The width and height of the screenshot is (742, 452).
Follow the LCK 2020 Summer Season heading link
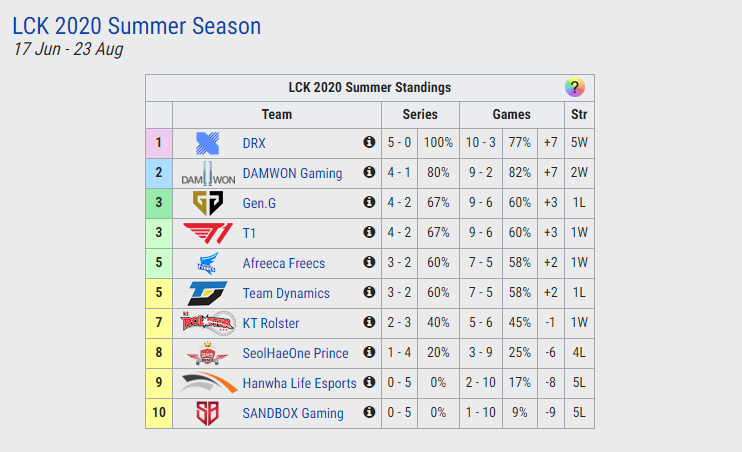tap(137, 26)
